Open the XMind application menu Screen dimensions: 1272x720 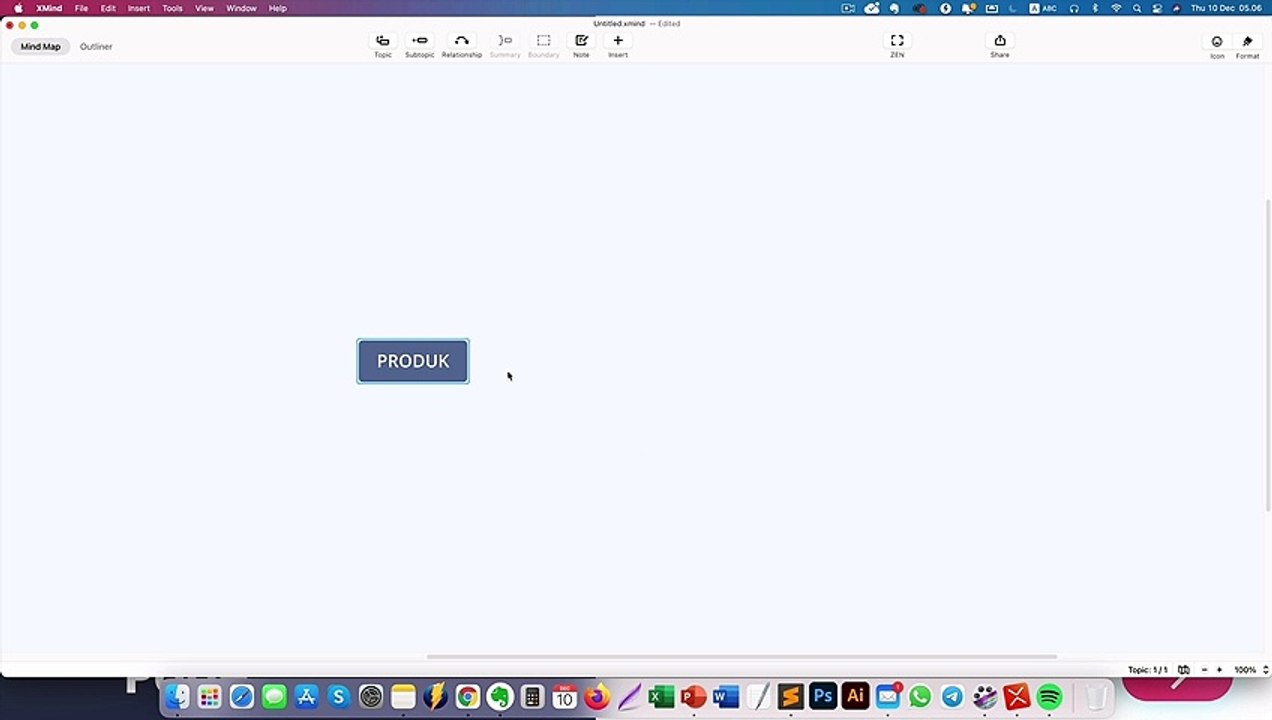49,8
